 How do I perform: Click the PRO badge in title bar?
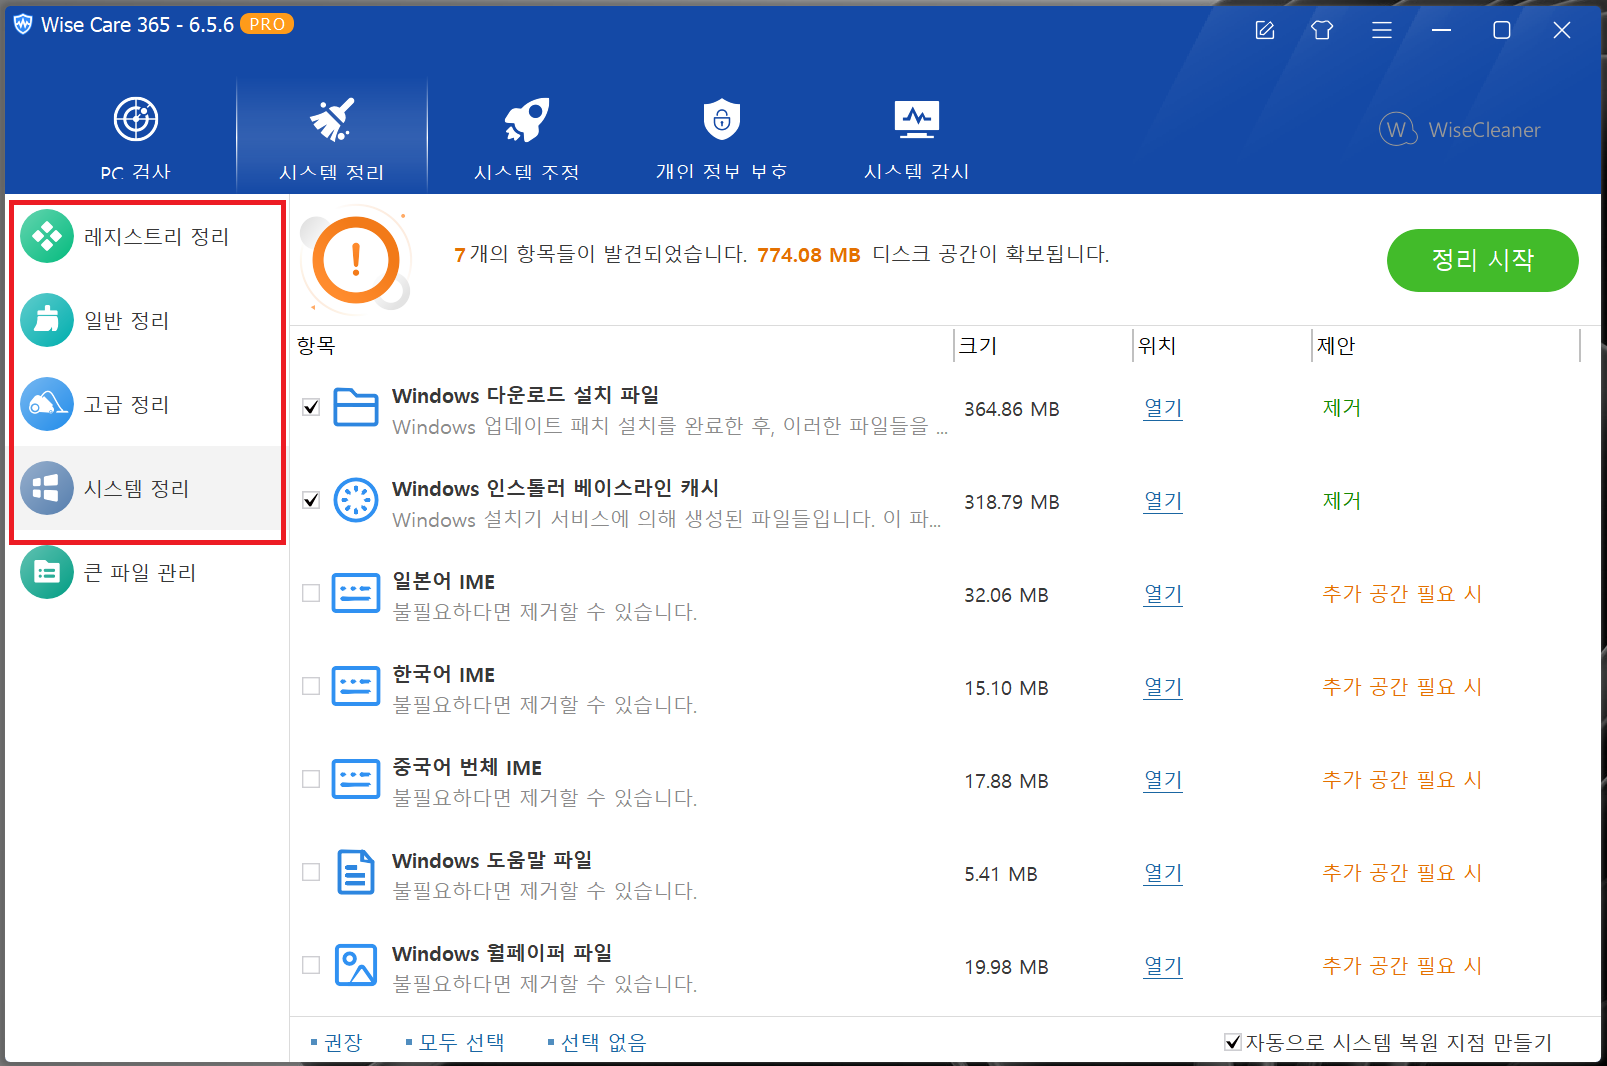pos(267,24)
